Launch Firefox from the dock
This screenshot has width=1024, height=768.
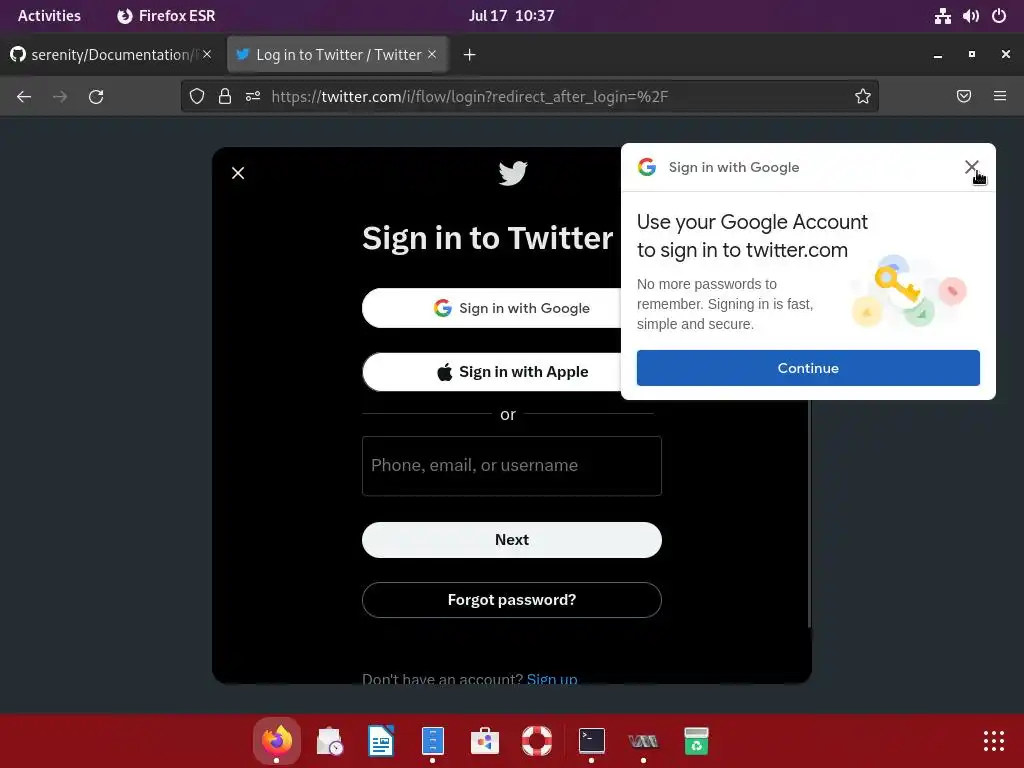[x=277, y=741]
